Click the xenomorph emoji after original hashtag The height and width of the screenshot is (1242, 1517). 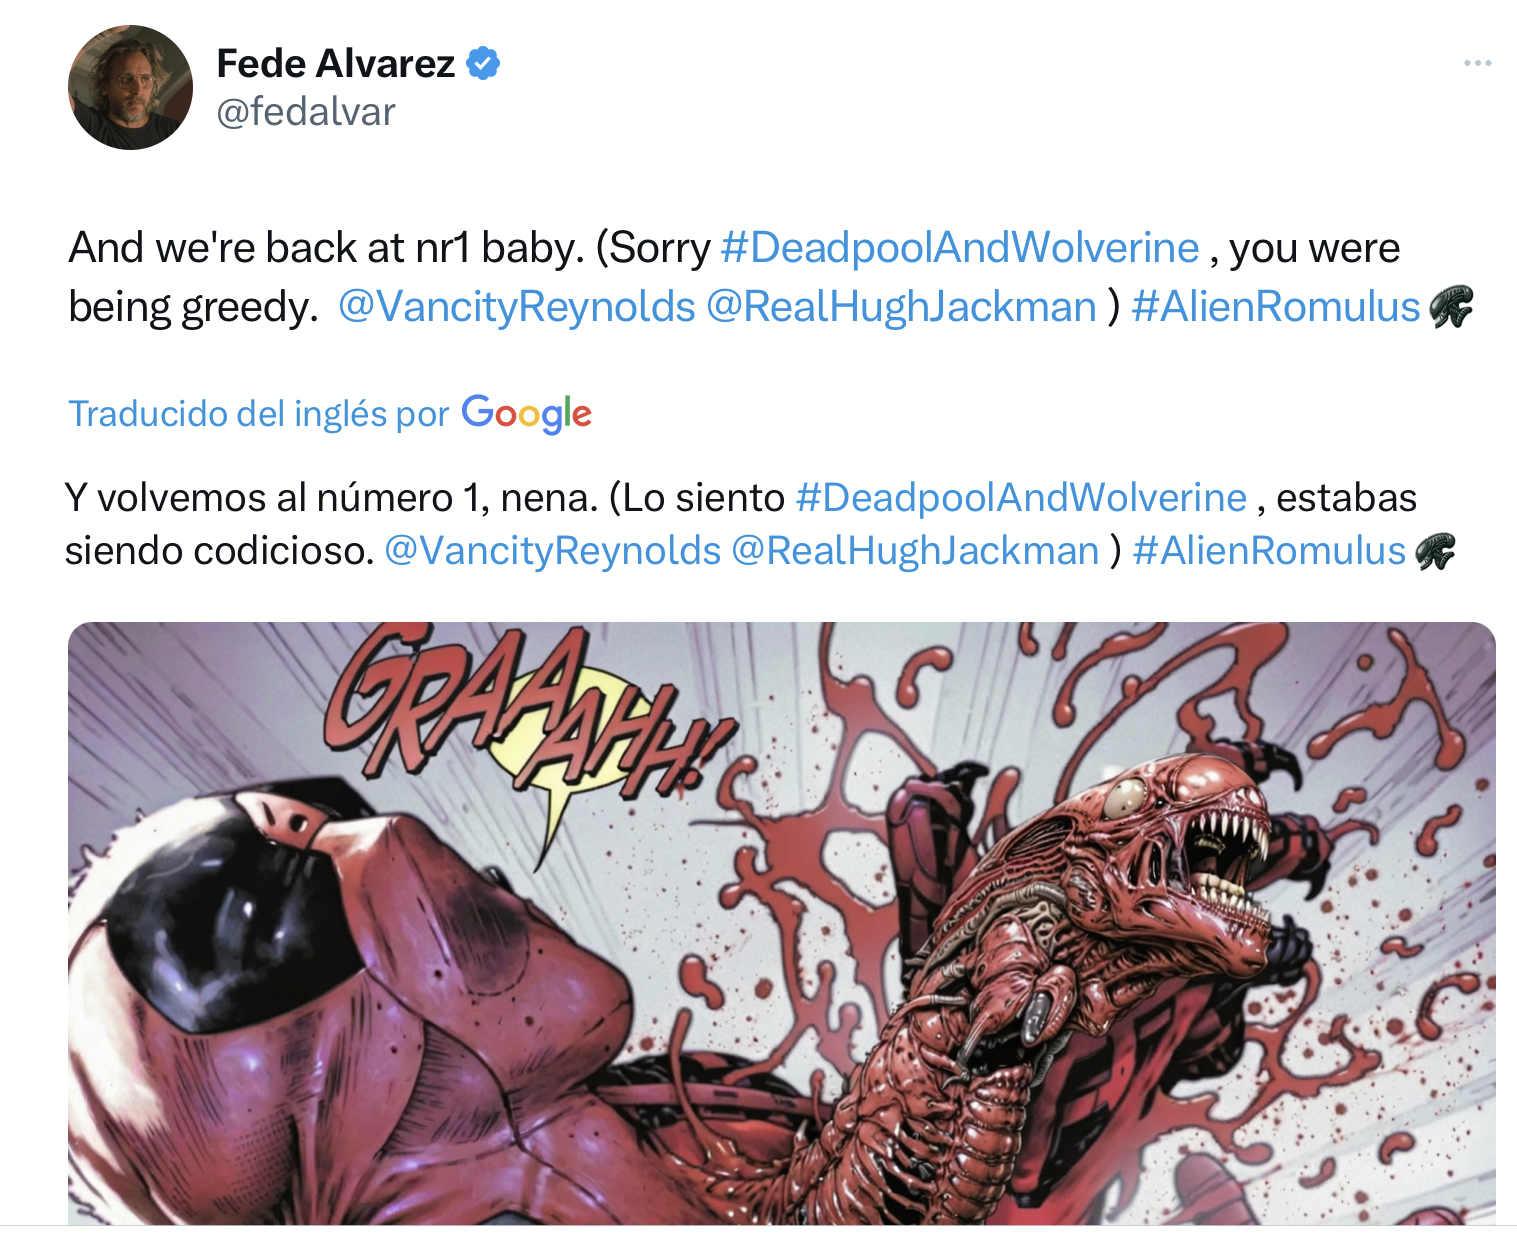[x=1451, y=307]
